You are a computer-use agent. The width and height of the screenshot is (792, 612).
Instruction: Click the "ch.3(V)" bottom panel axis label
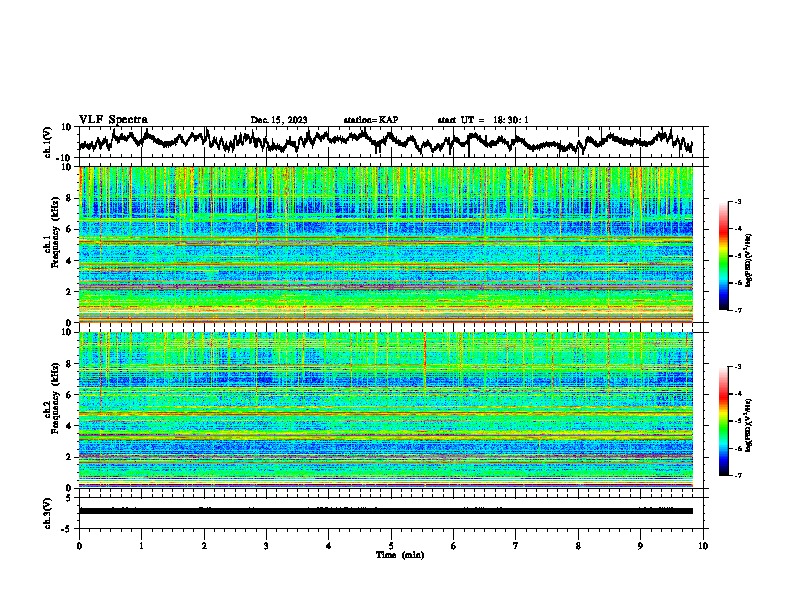(x=48, y=513)
